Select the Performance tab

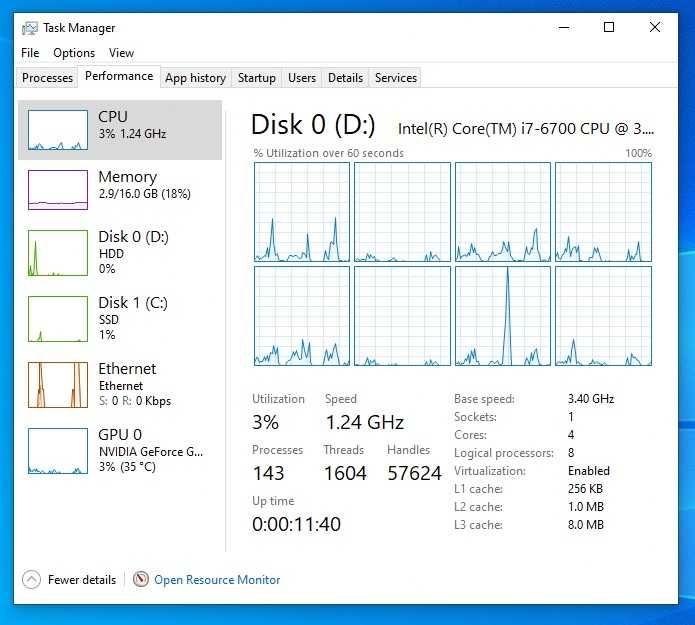(119, 76)
